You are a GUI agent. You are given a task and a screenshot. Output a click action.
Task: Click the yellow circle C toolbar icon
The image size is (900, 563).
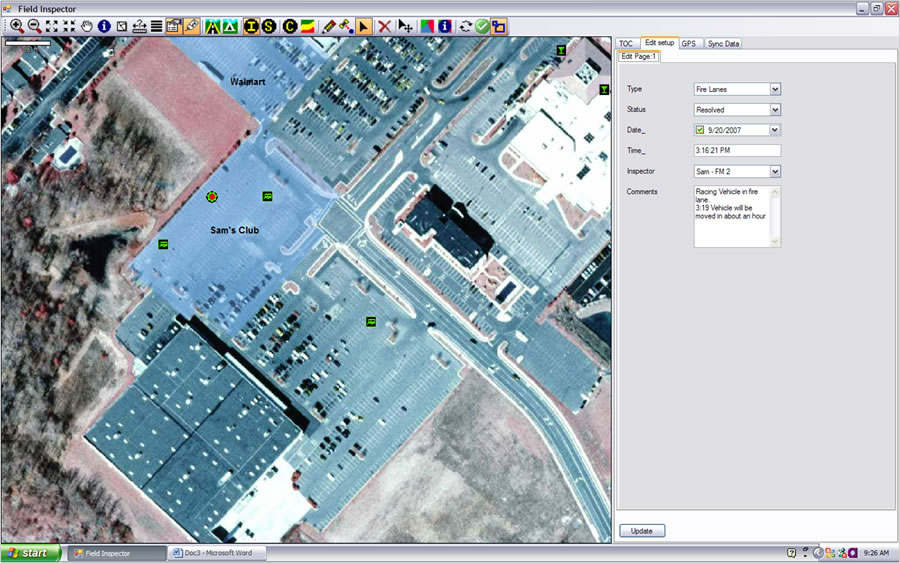[290, 26]
